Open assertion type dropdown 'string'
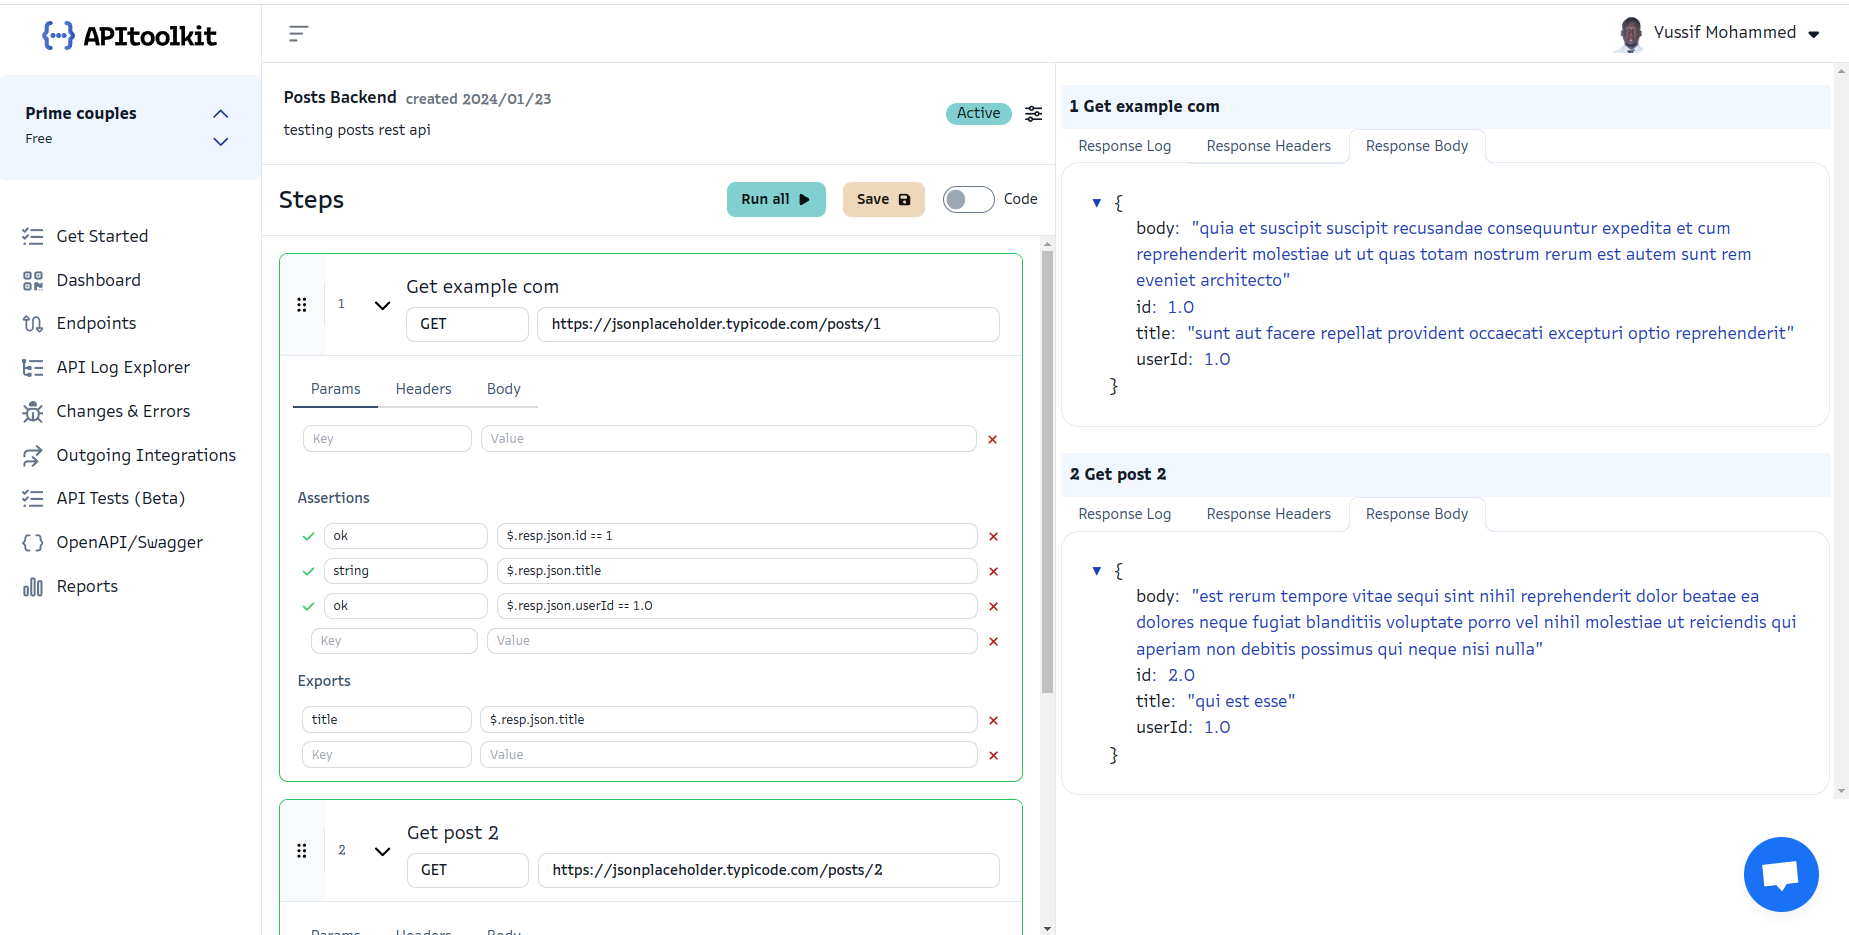The height and width of the screenshot is (935, 1849). pos(405,571)
